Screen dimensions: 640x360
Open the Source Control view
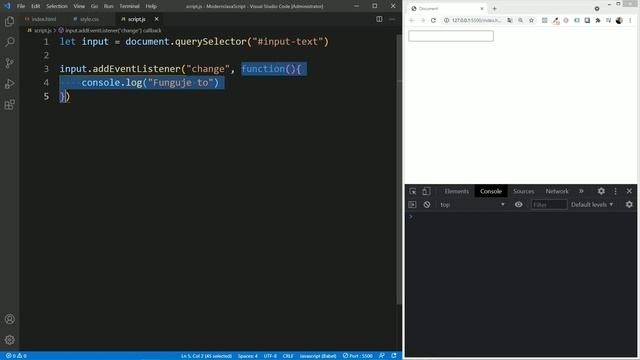tap(9, 63)
